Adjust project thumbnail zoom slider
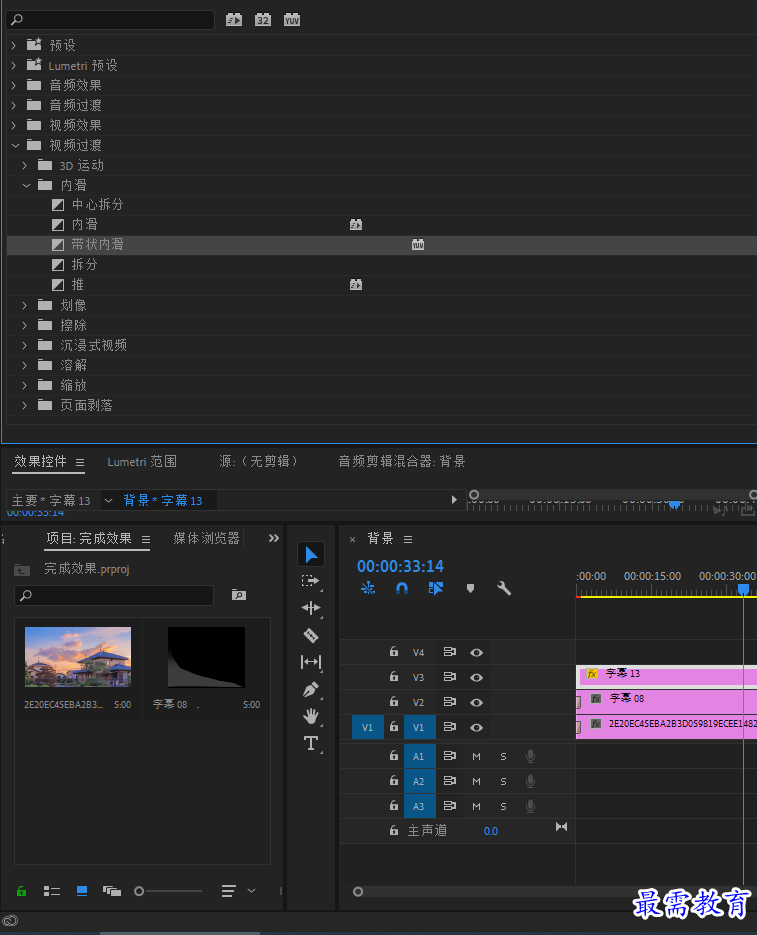 pos(139,891)
